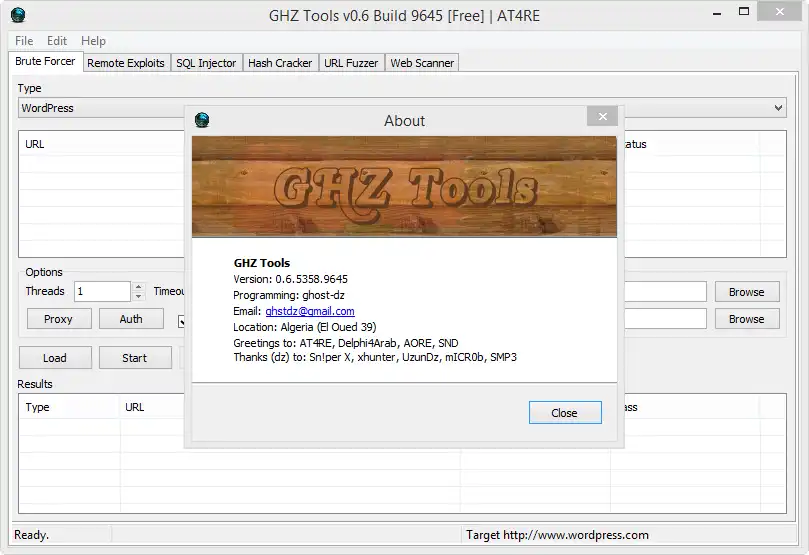Close the About dialog with the X button
Image resolution: width=809 pixels, height=555 pixels.
602,117
